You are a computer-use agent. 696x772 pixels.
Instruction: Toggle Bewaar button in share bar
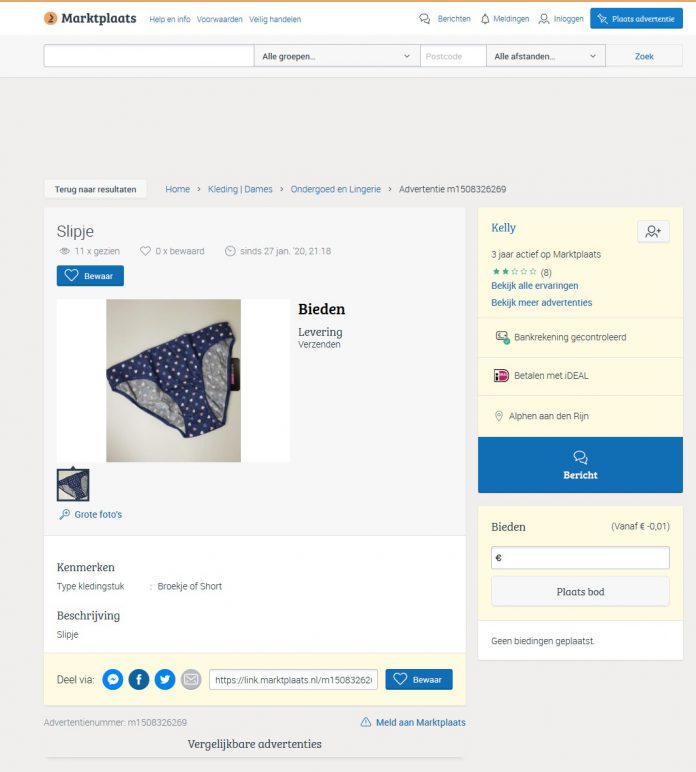point(419,679)
